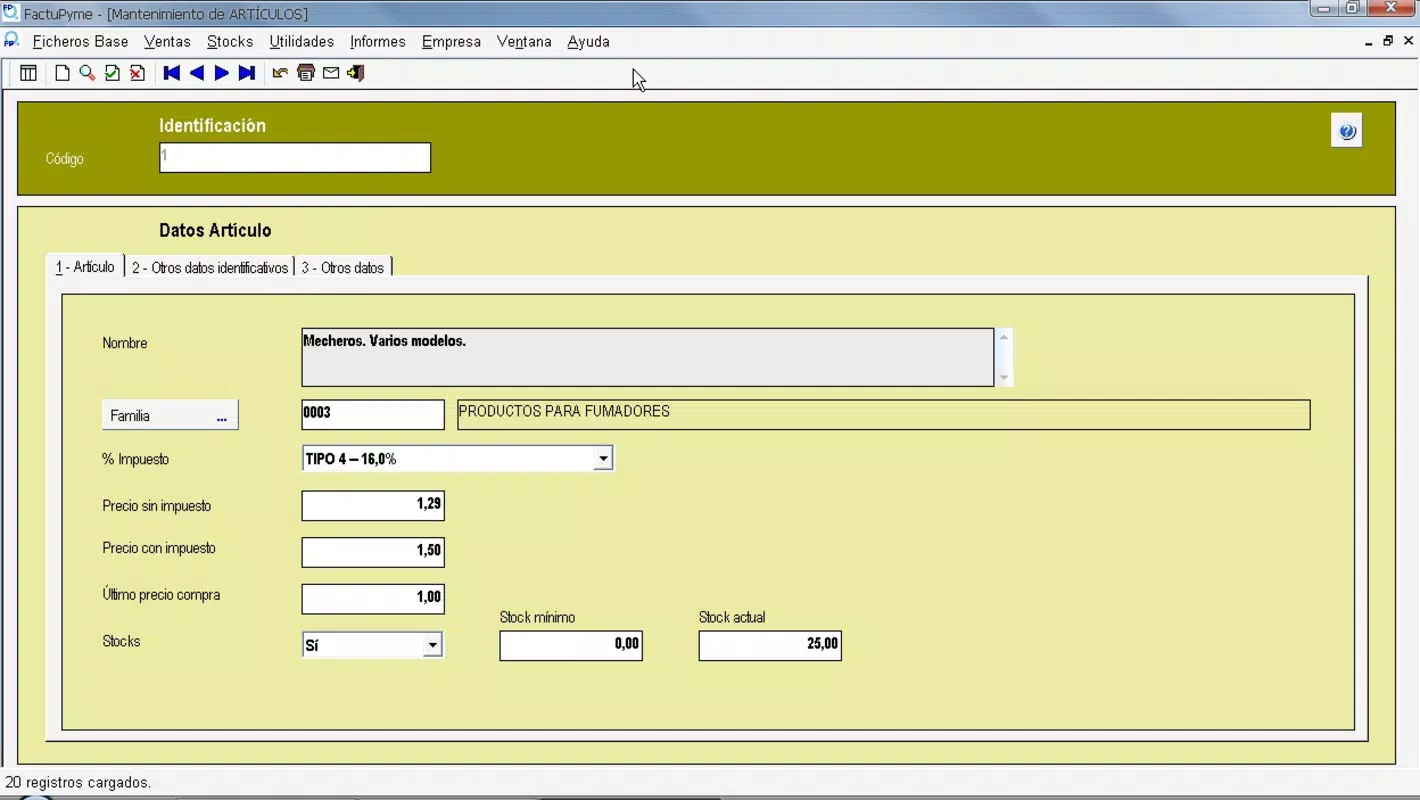
Task: Click the Precio sin impuesto field
Action: pos(373,506)
